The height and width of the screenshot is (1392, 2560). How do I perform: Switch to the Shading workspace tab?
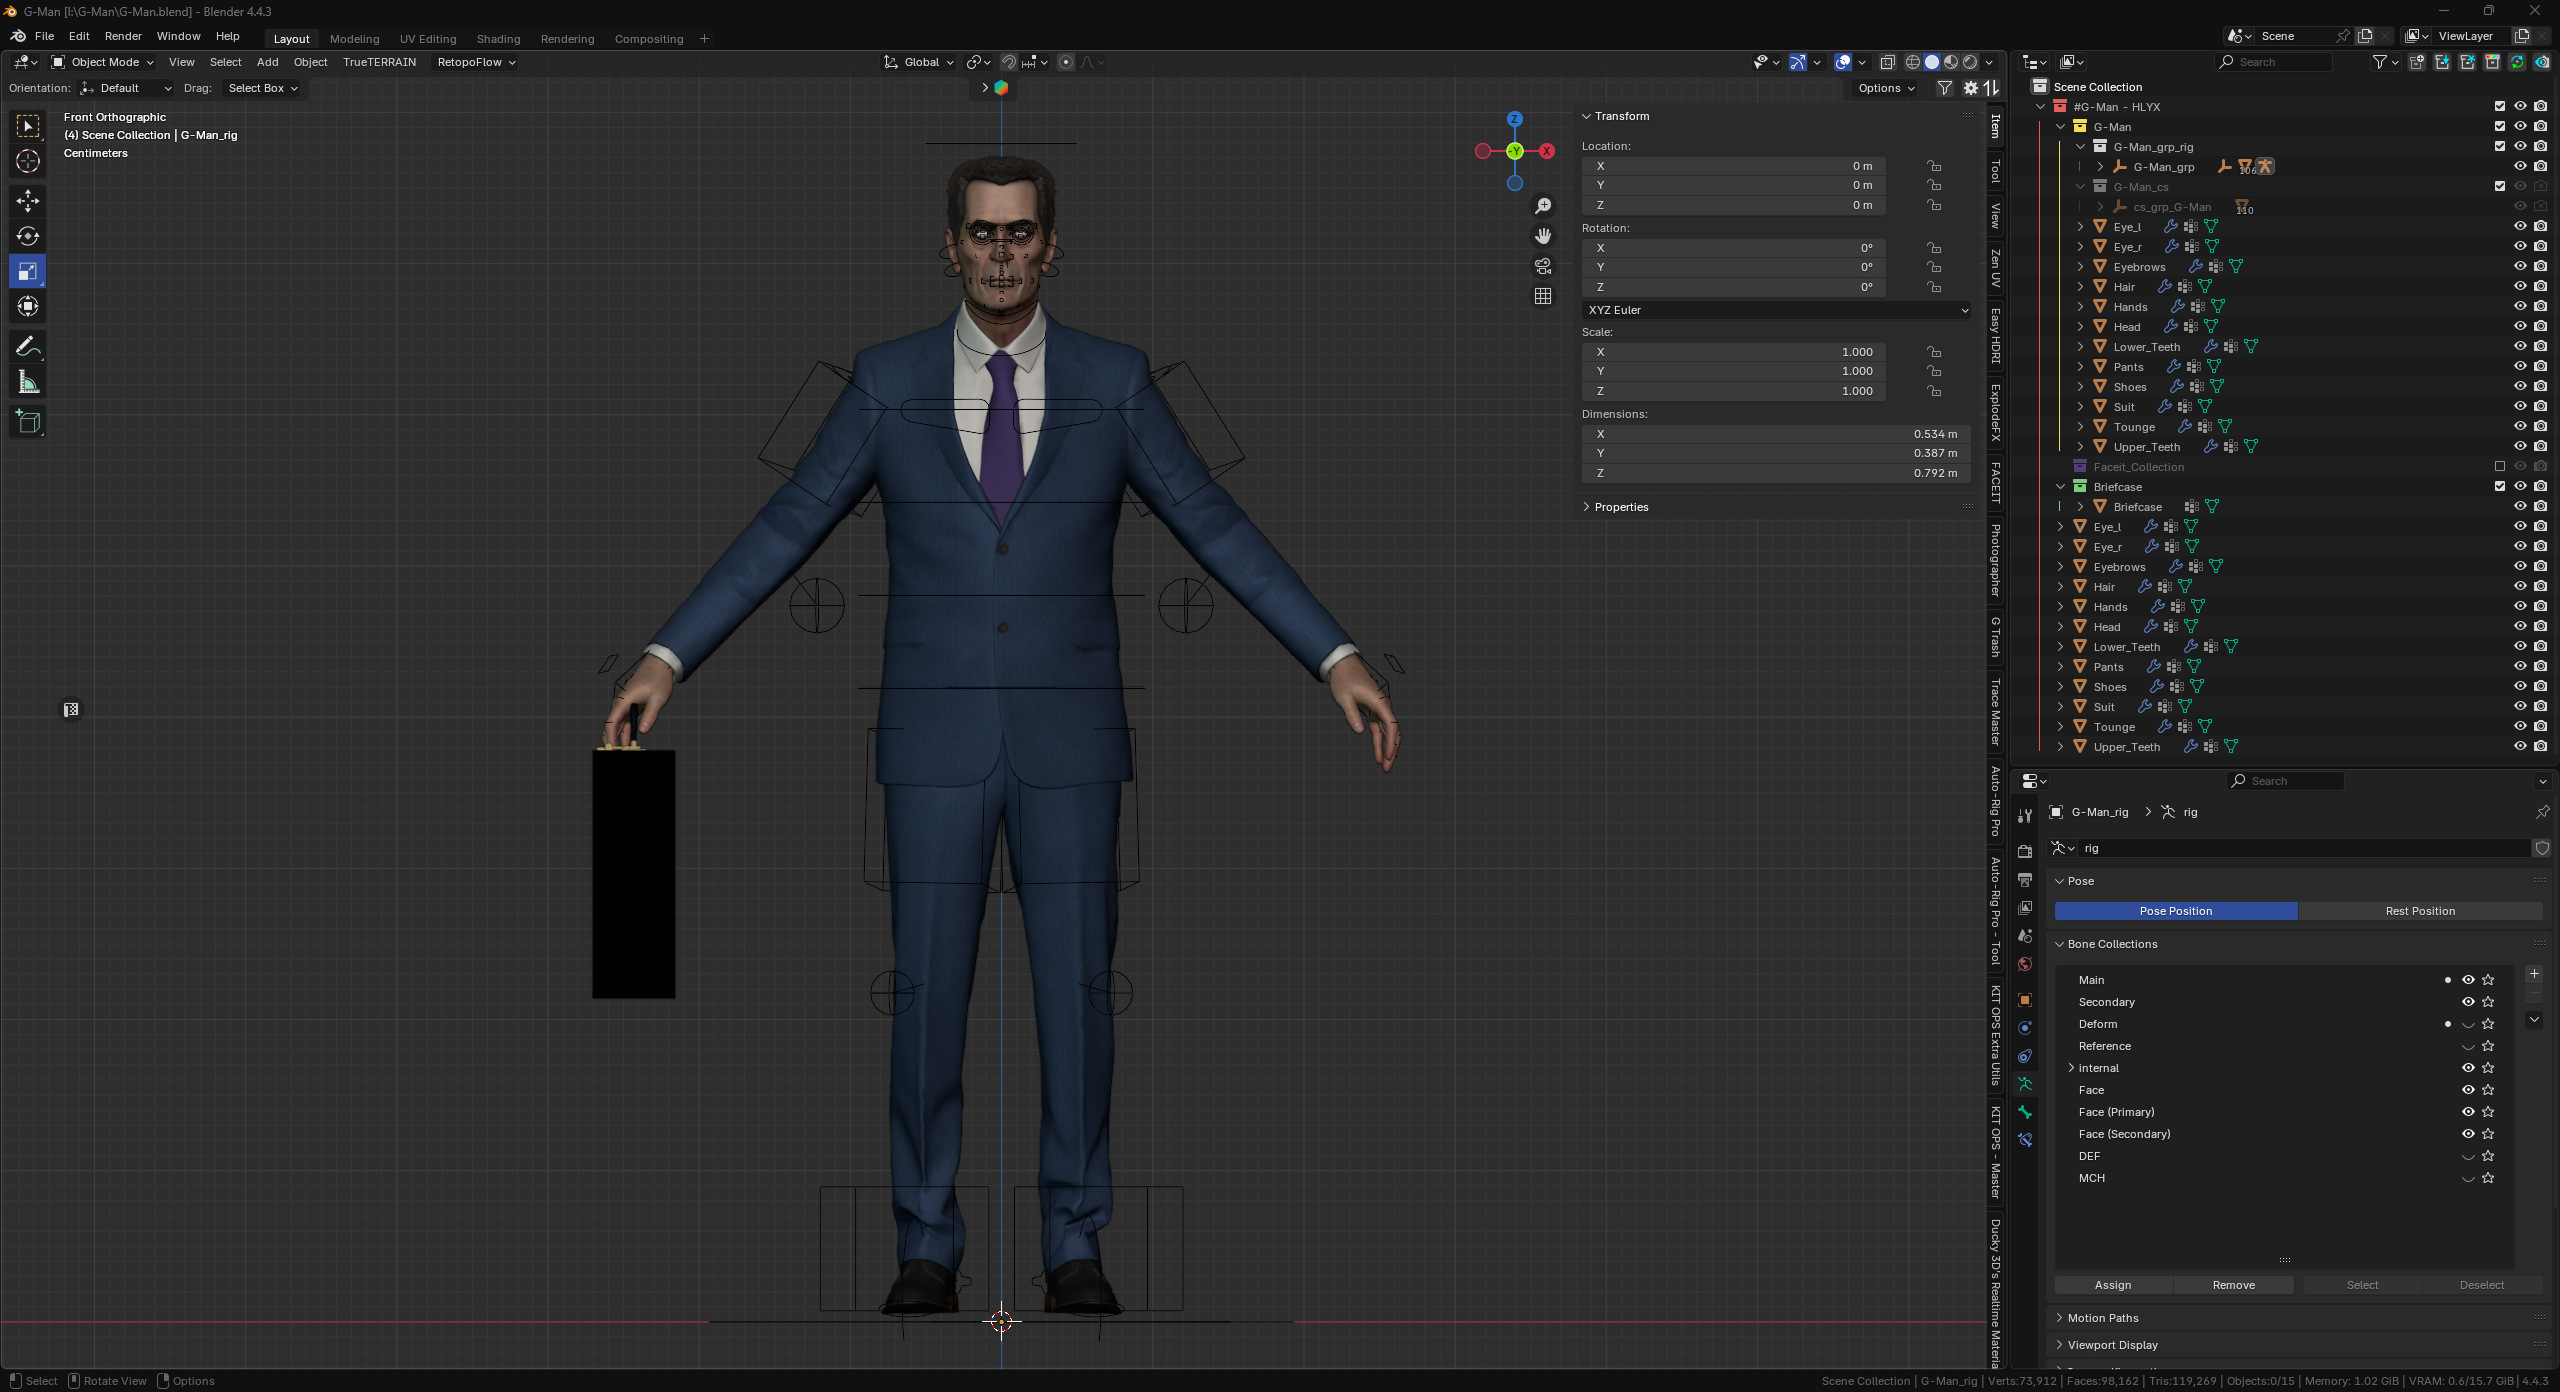(498, 39)
